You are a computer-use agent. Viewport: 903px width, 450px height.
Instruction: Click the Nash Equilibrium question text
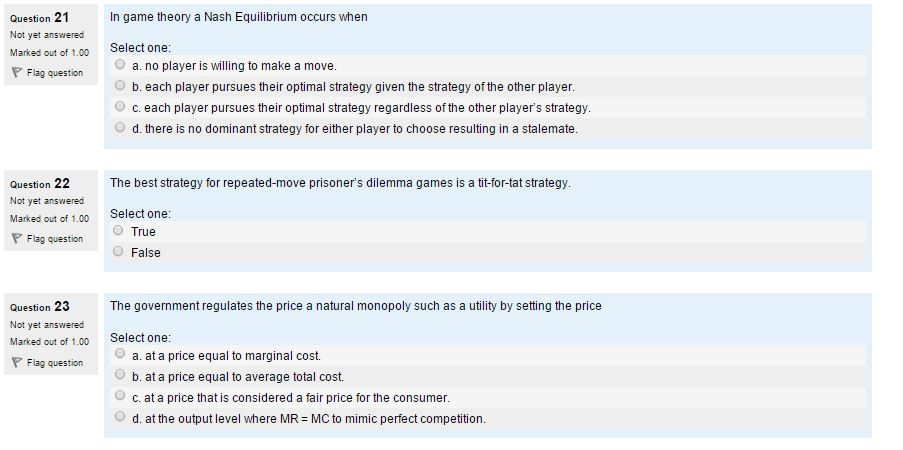click(x=238, y=17)
